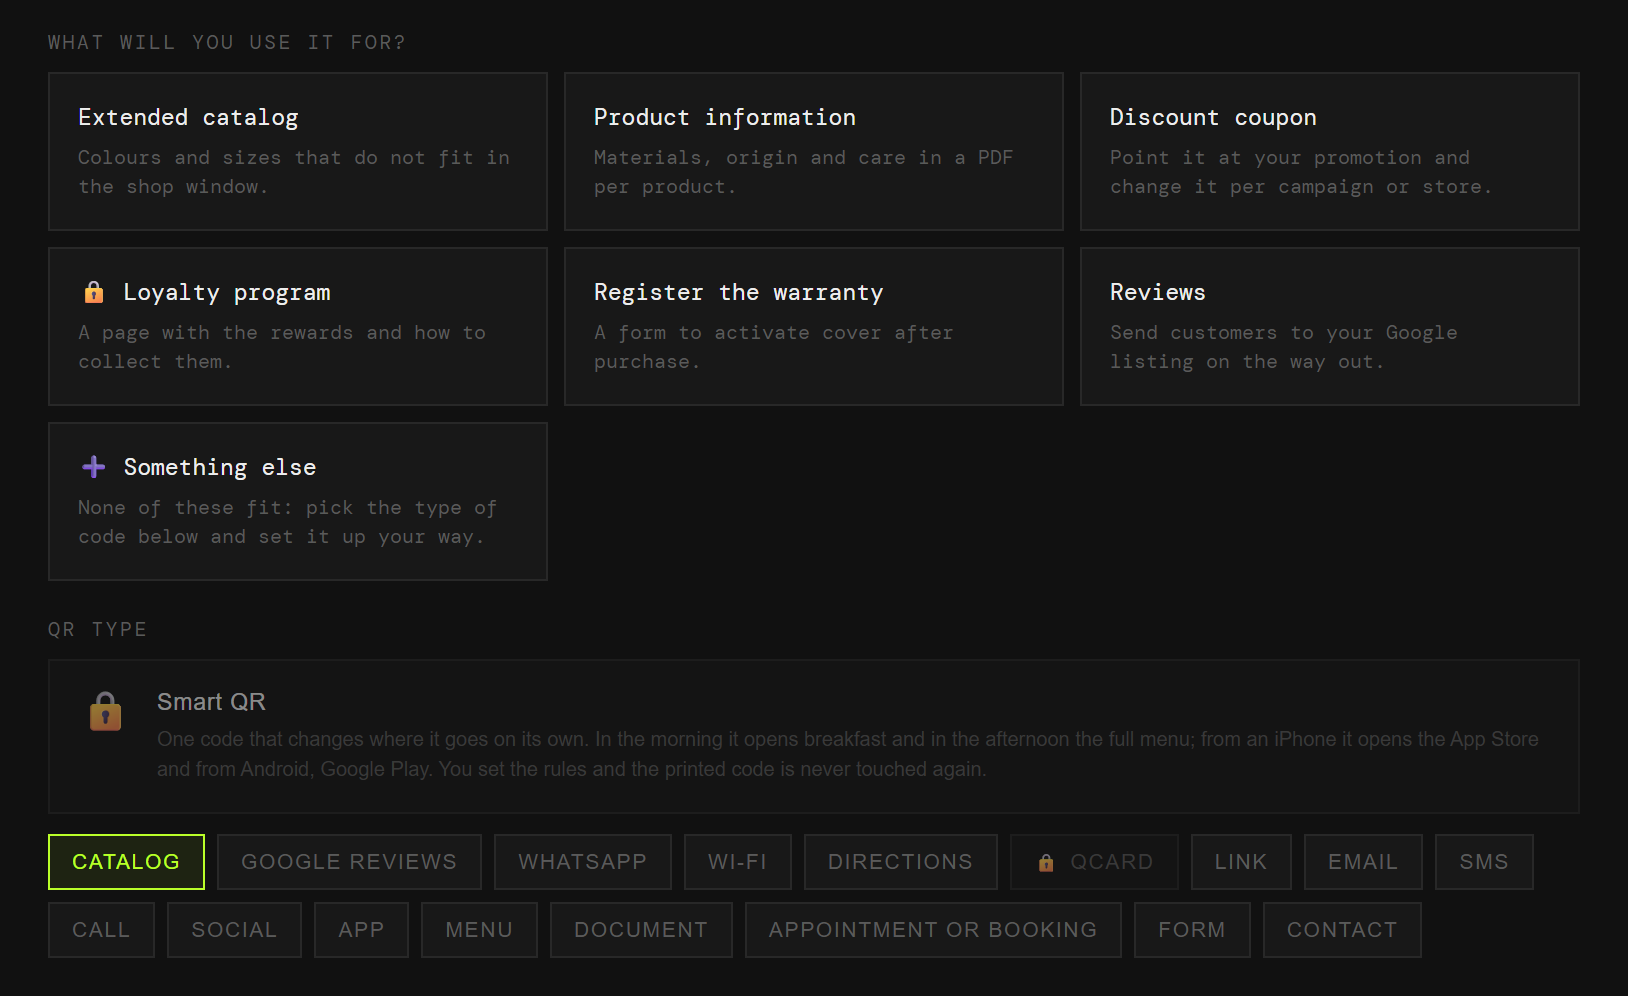Pick the Discount coupon card
This screenshot has width=1628, height=996.
click(1330, 151)
